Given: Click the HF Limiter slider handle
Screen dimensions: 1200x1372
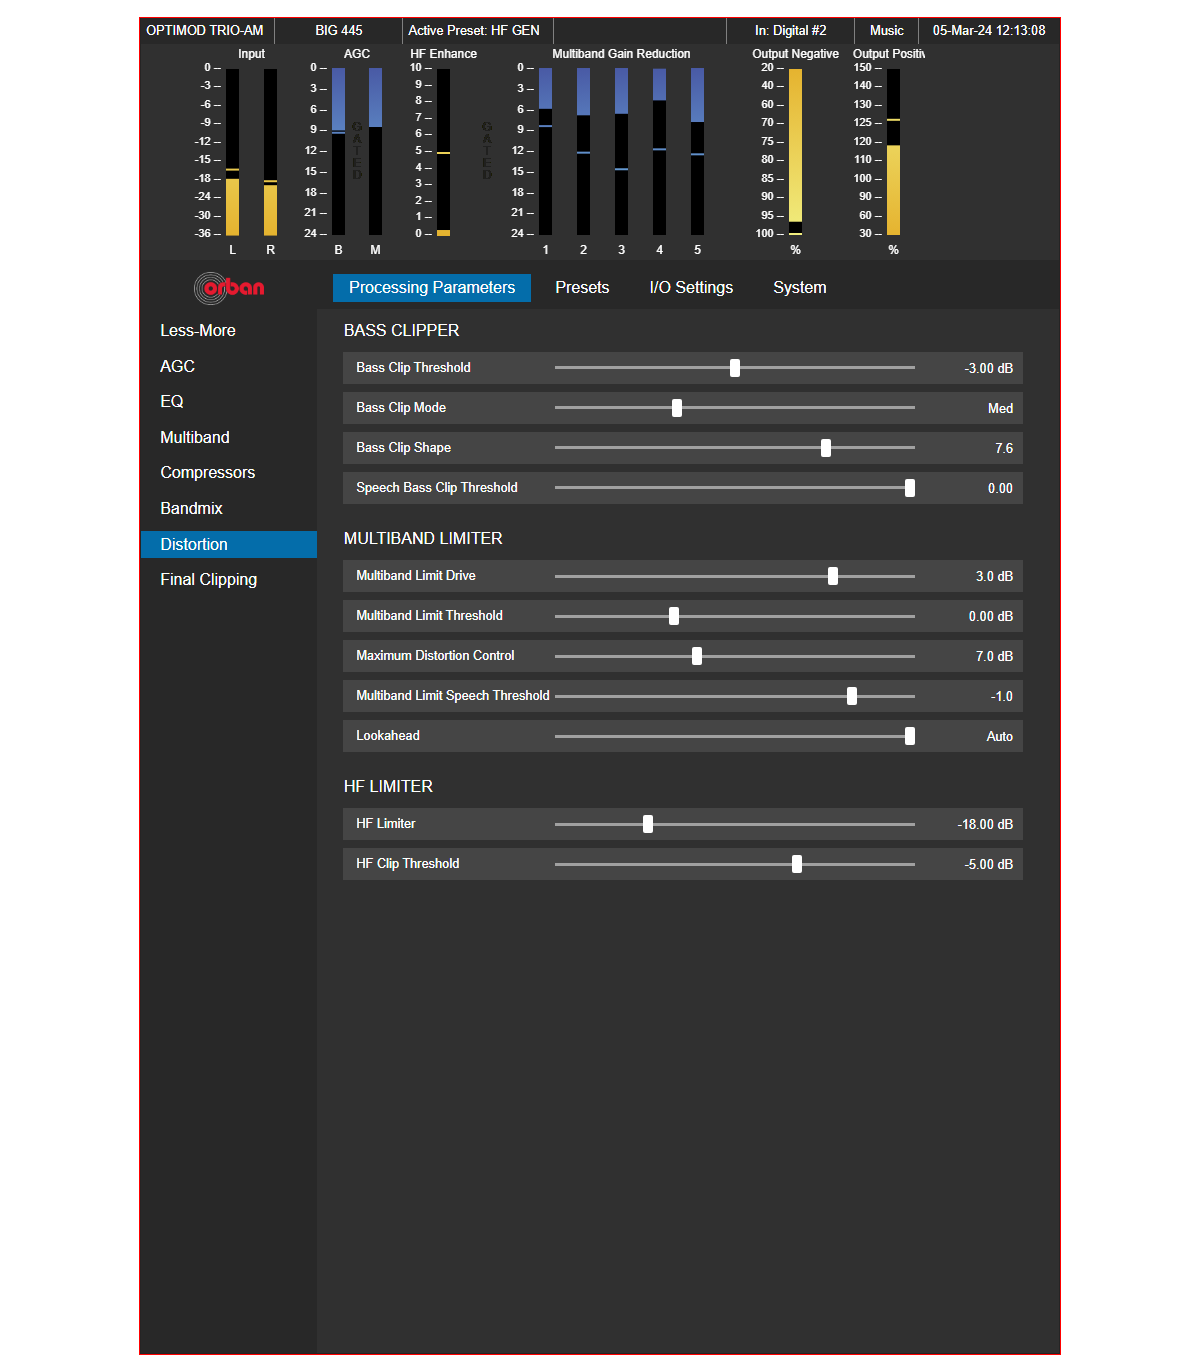Looking at the screenshot, I should (648, 824).
